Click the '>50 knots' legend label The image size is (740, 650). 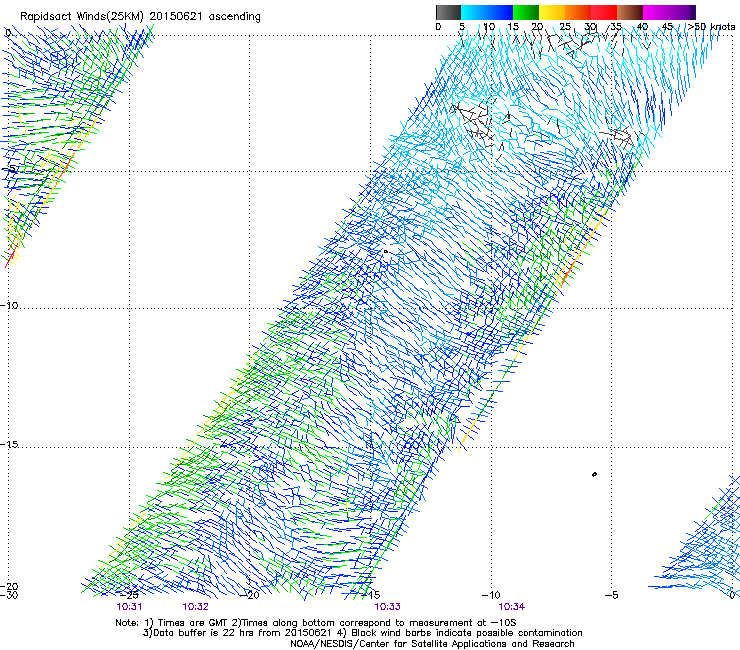[x=711, y=27]
